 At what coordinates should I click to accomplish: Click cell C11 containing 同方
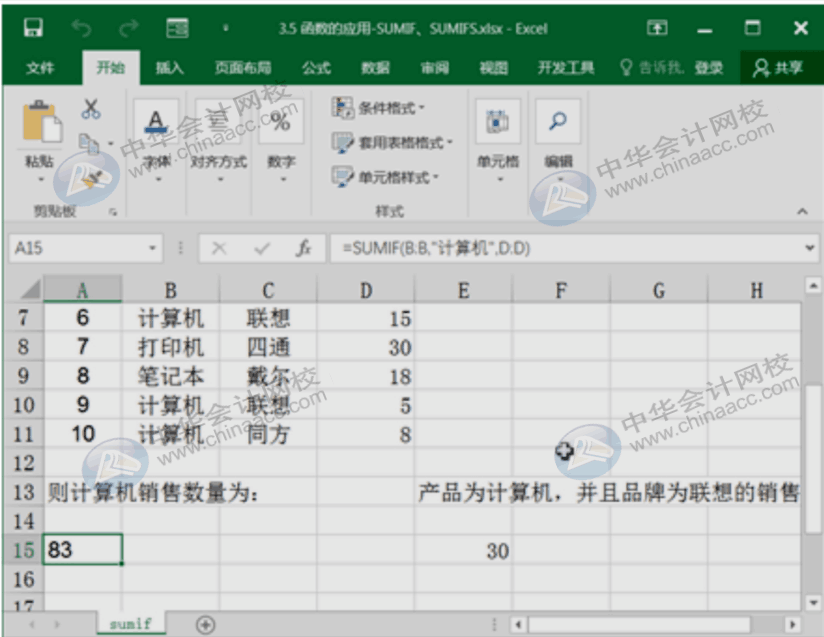(268, 434)
